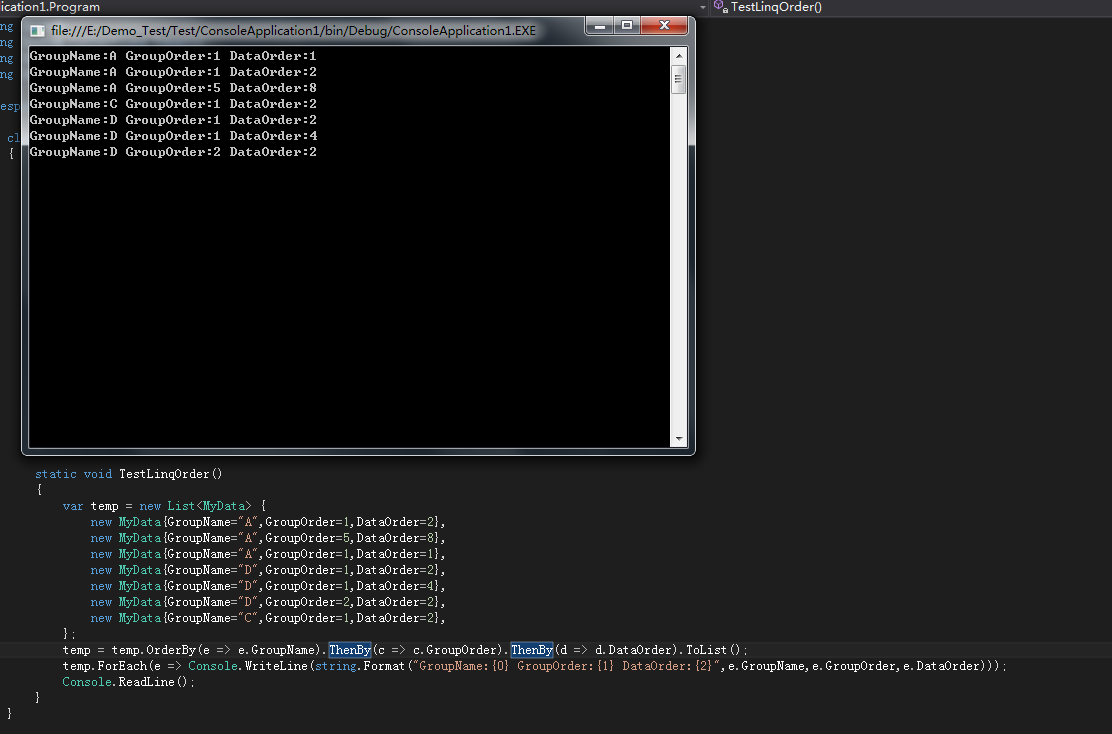Screen dimensions: 1112x734
Task: Click the console scrollbar up arrow
Action: 679,55
